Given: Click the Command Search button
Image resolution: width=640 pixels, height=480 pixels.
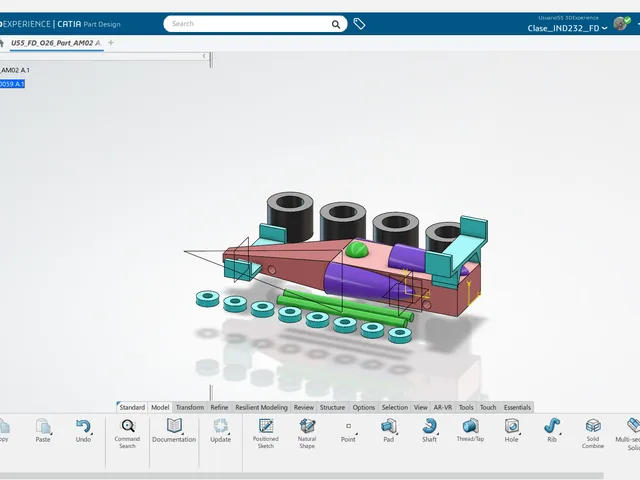Looking at the screenshot, I should 127,433.
